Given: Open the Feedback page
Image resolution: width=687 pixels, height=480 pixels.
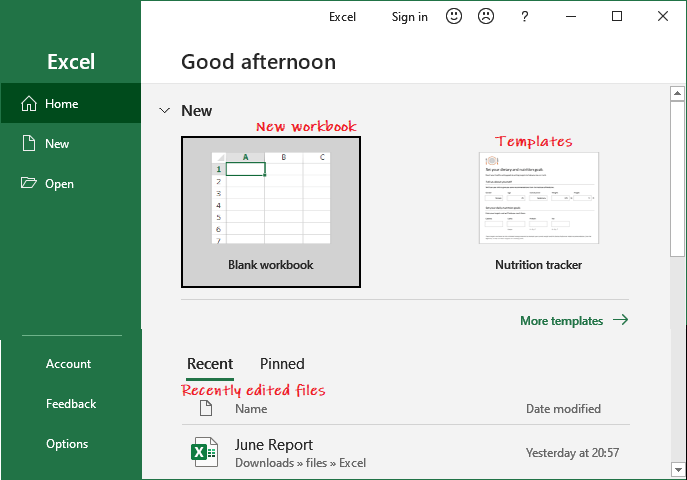Looking at the screenshot, I should 71,403.
